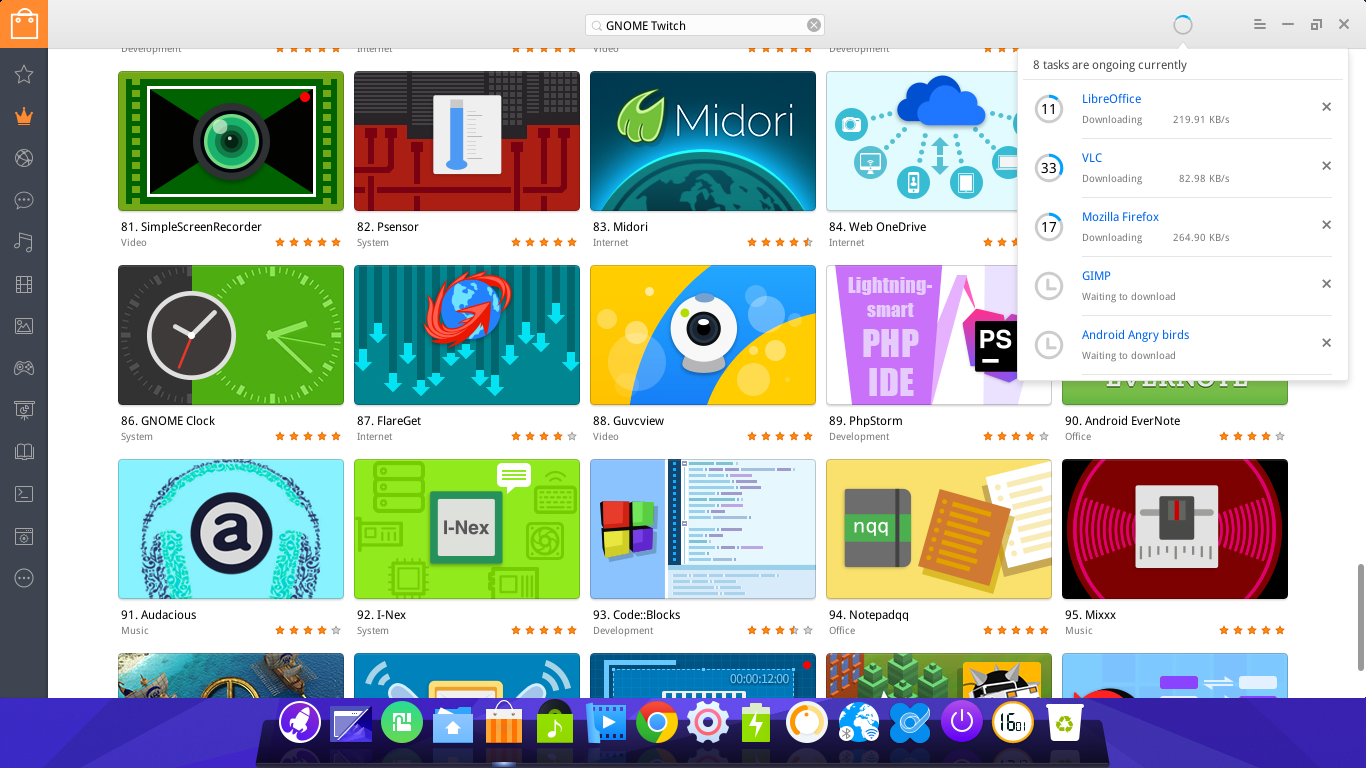Open the Music category note icon
The image size is (1366, 768).
coord(24,242)
